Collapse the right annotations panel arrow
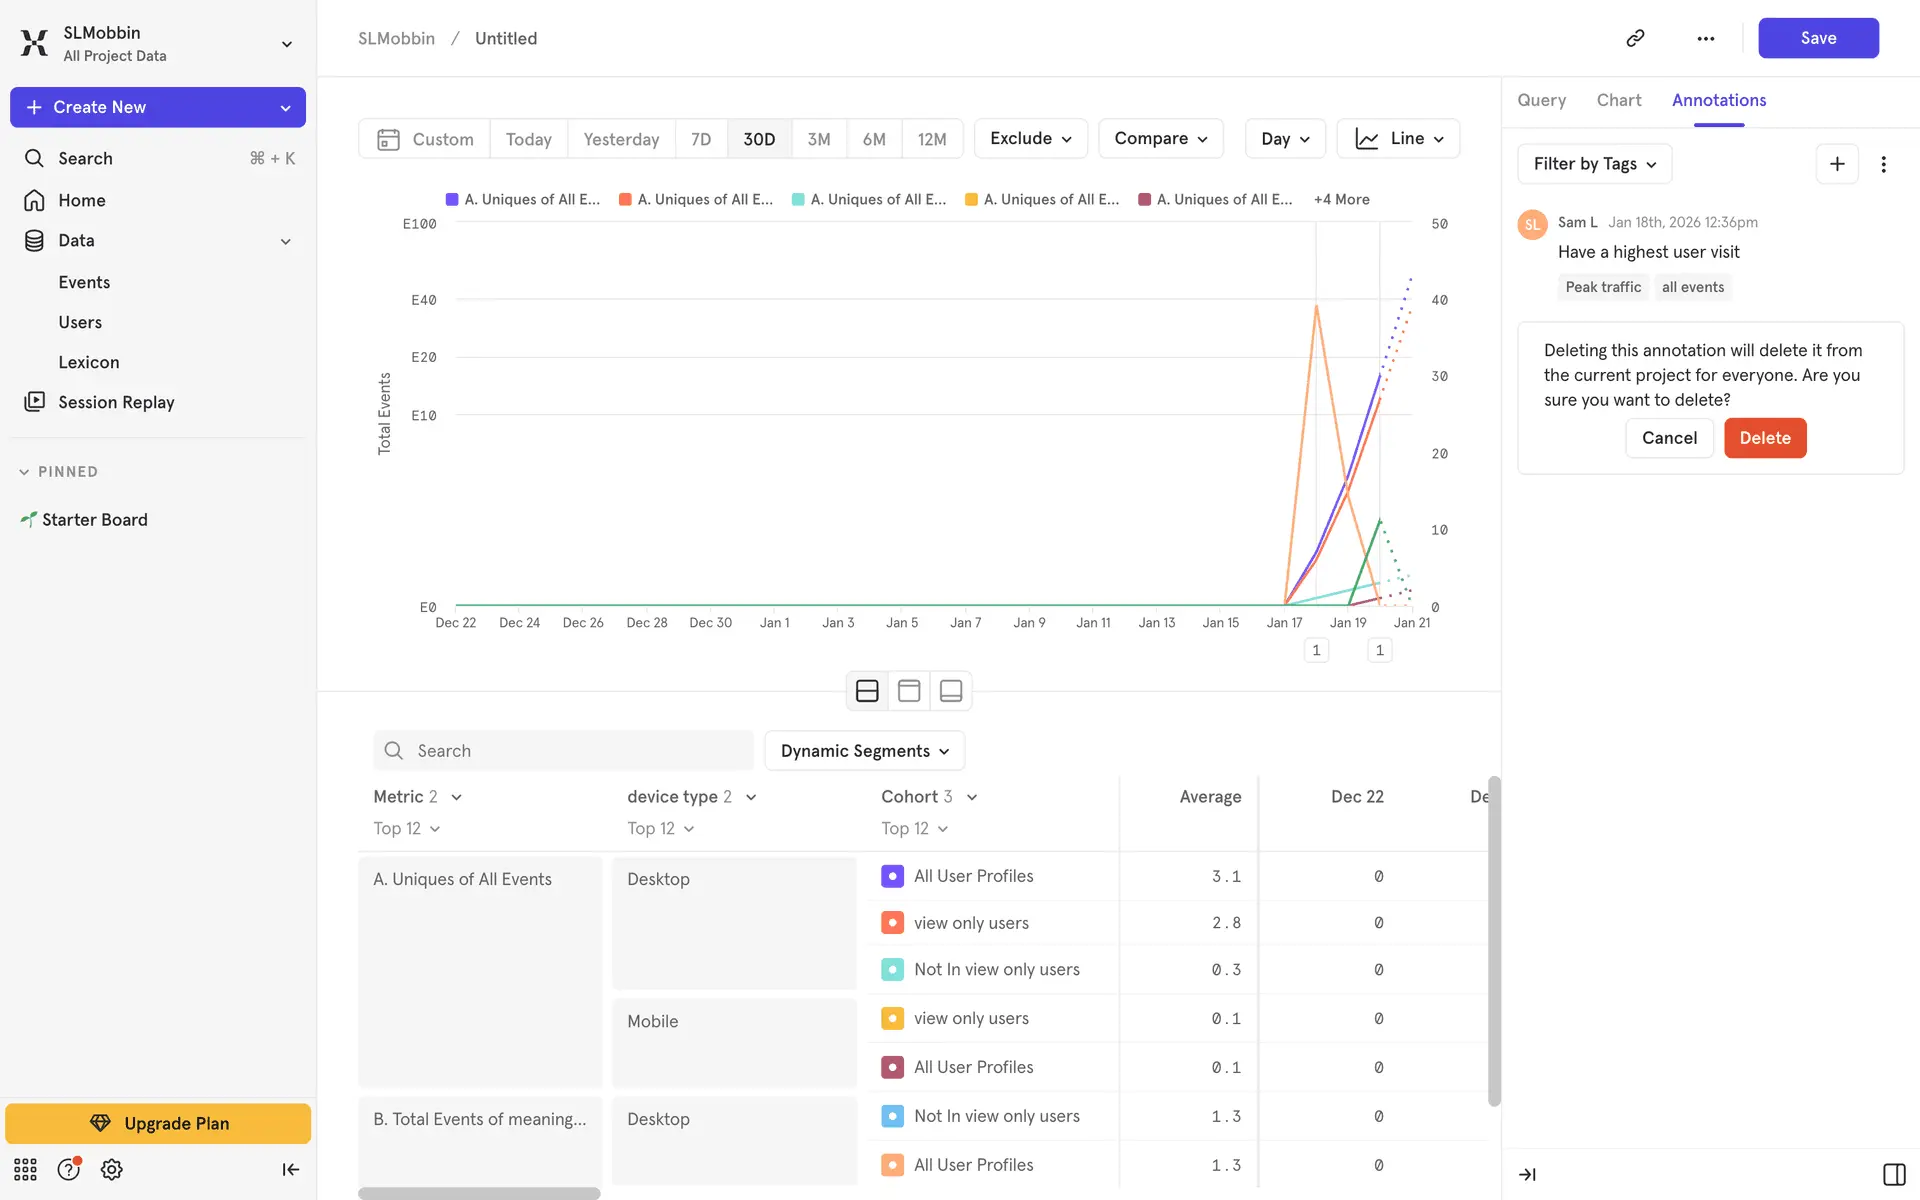The image size is (1920, 1200). click(x=1527, y=1174)
